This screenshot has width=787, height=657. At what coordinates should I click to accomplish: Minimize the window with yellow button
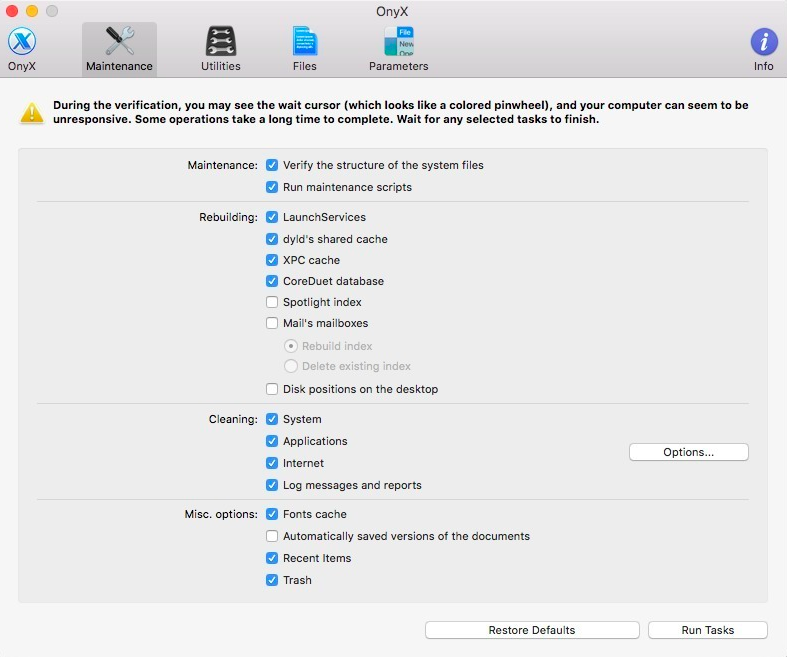click(32, 11)
